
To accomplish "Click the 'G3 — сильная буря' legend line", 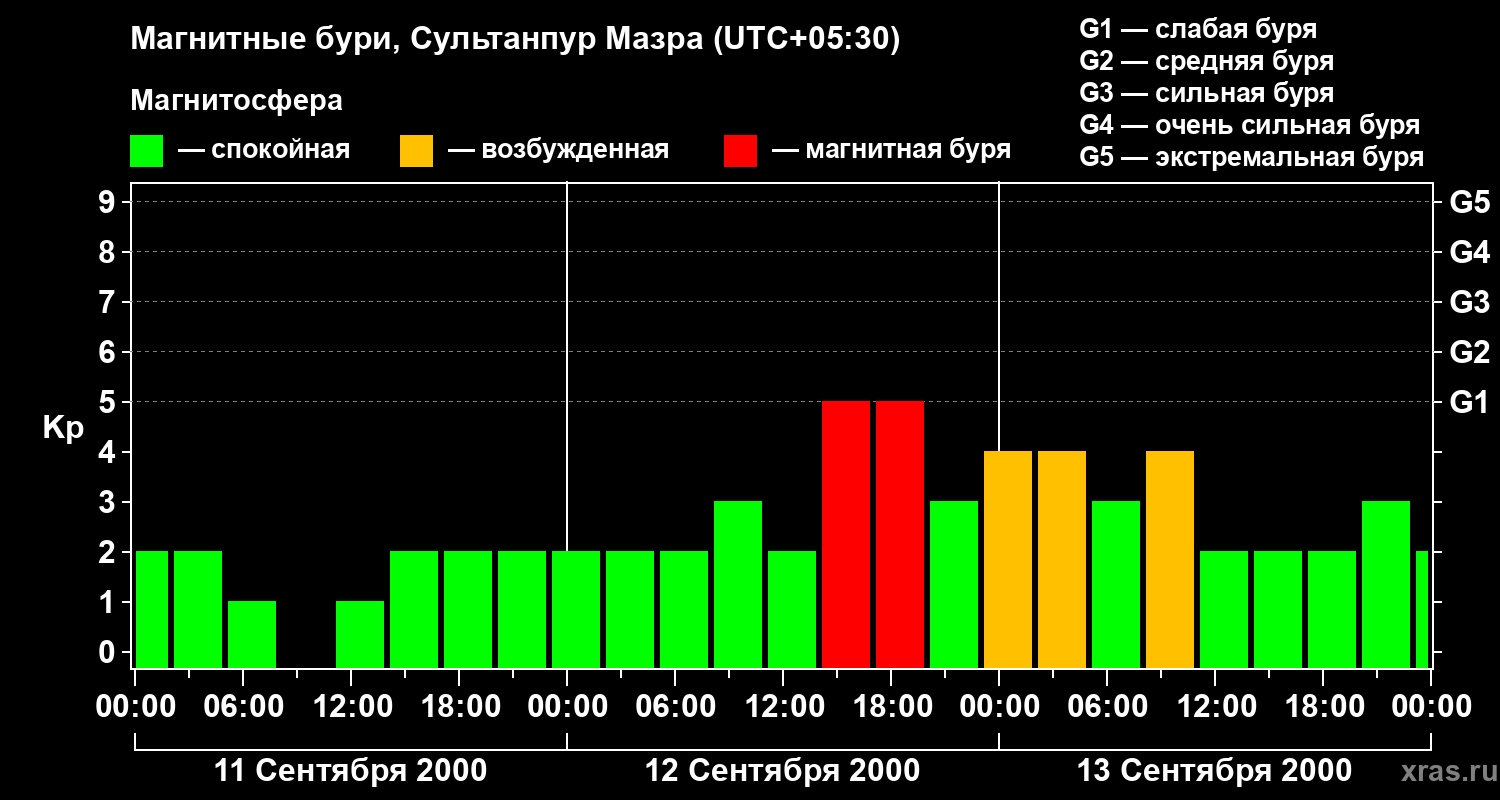I will click(1207, 93).
